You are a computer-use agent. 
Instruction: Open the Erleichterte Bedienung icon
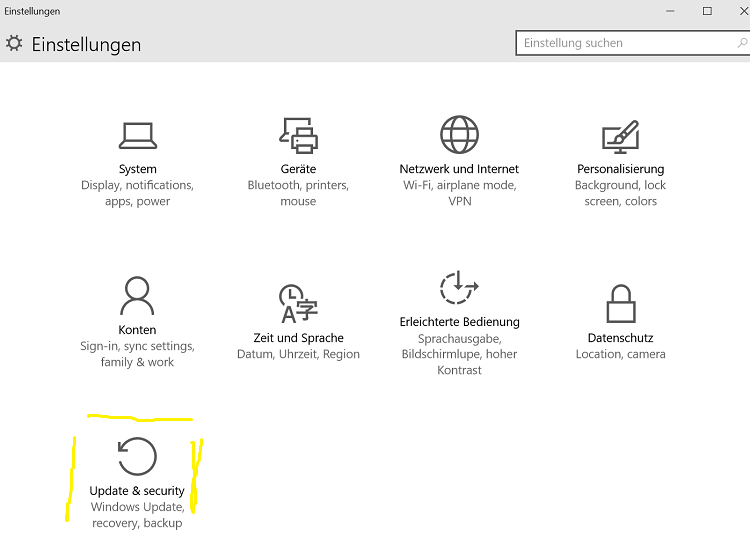click(459, 287)
